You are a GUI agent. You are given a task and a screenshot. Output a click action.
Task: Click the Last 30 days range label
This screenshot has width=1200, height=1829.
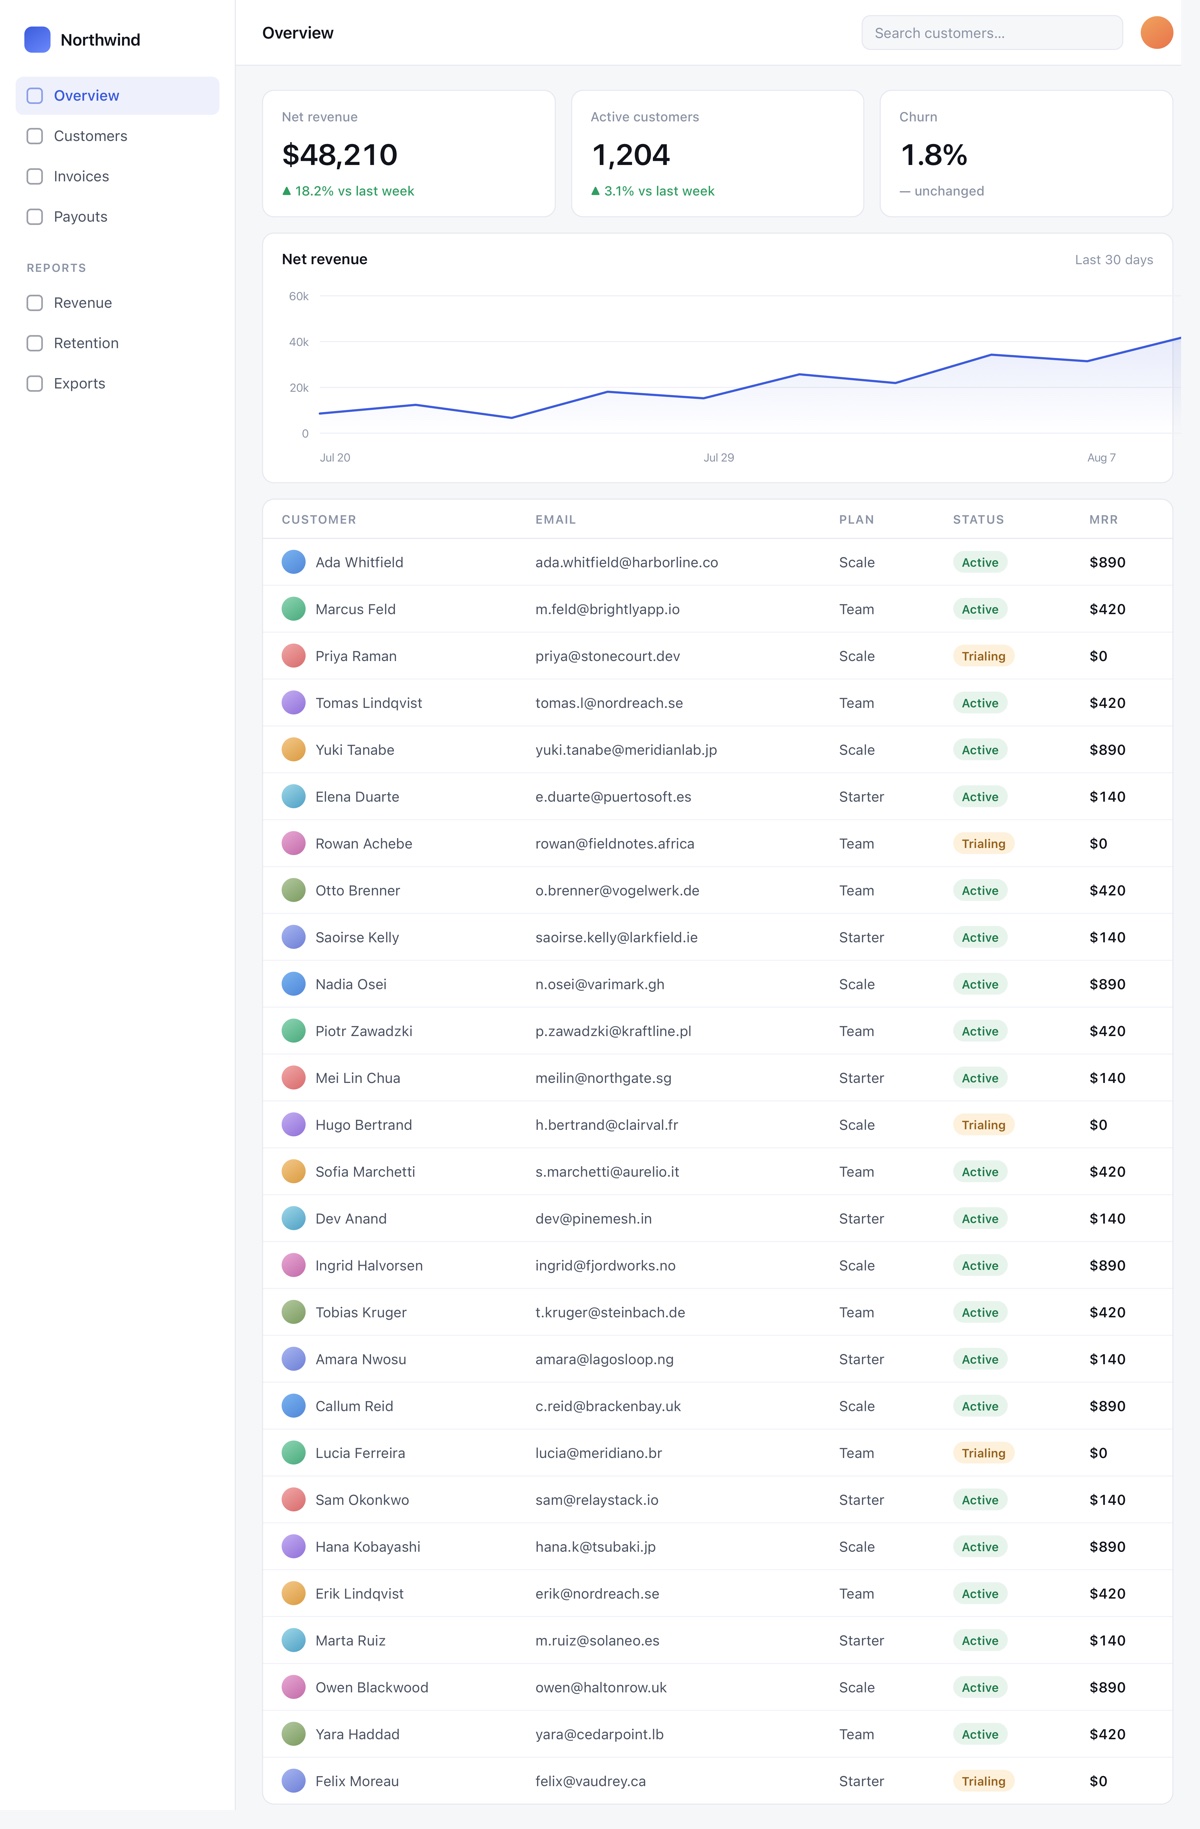[x=1114, y=260]
